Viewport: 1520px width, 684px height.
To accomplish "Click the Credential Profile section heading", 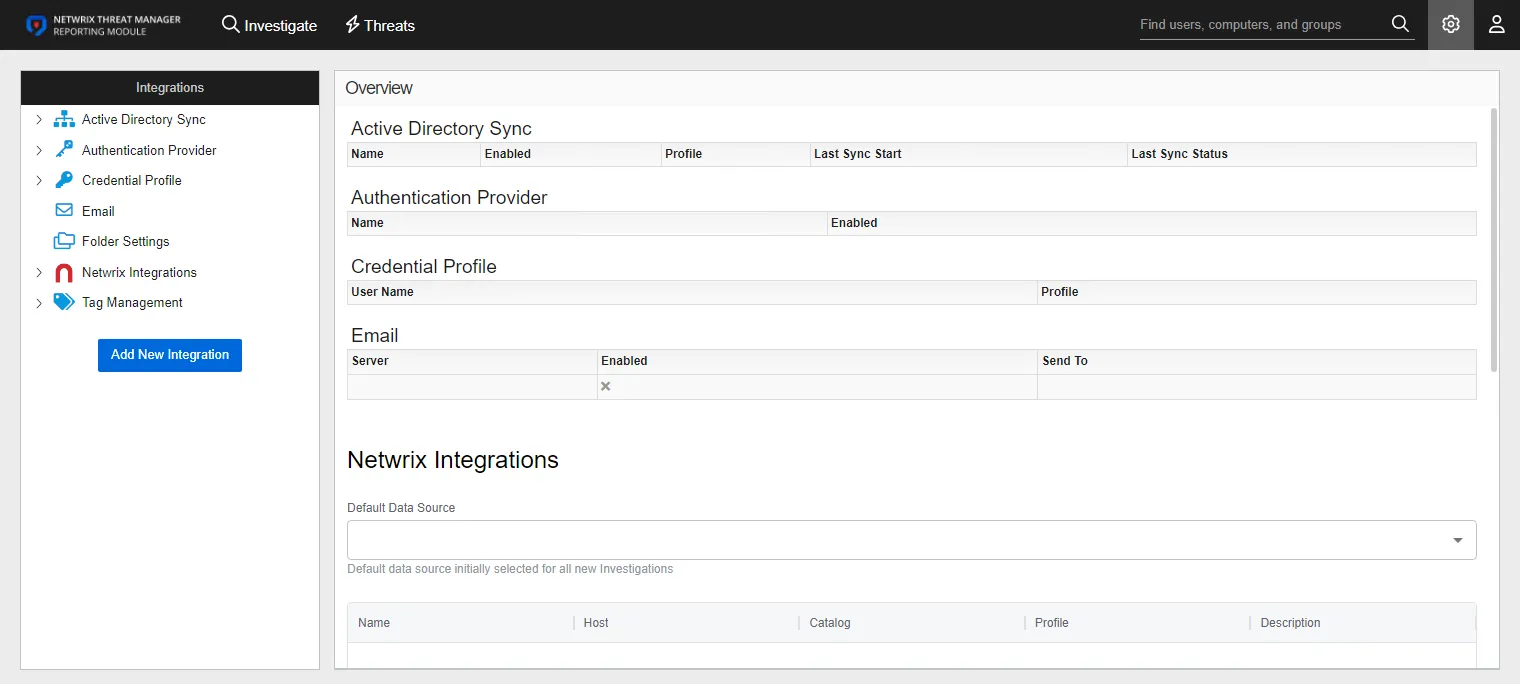I will (x=424, y=267).
